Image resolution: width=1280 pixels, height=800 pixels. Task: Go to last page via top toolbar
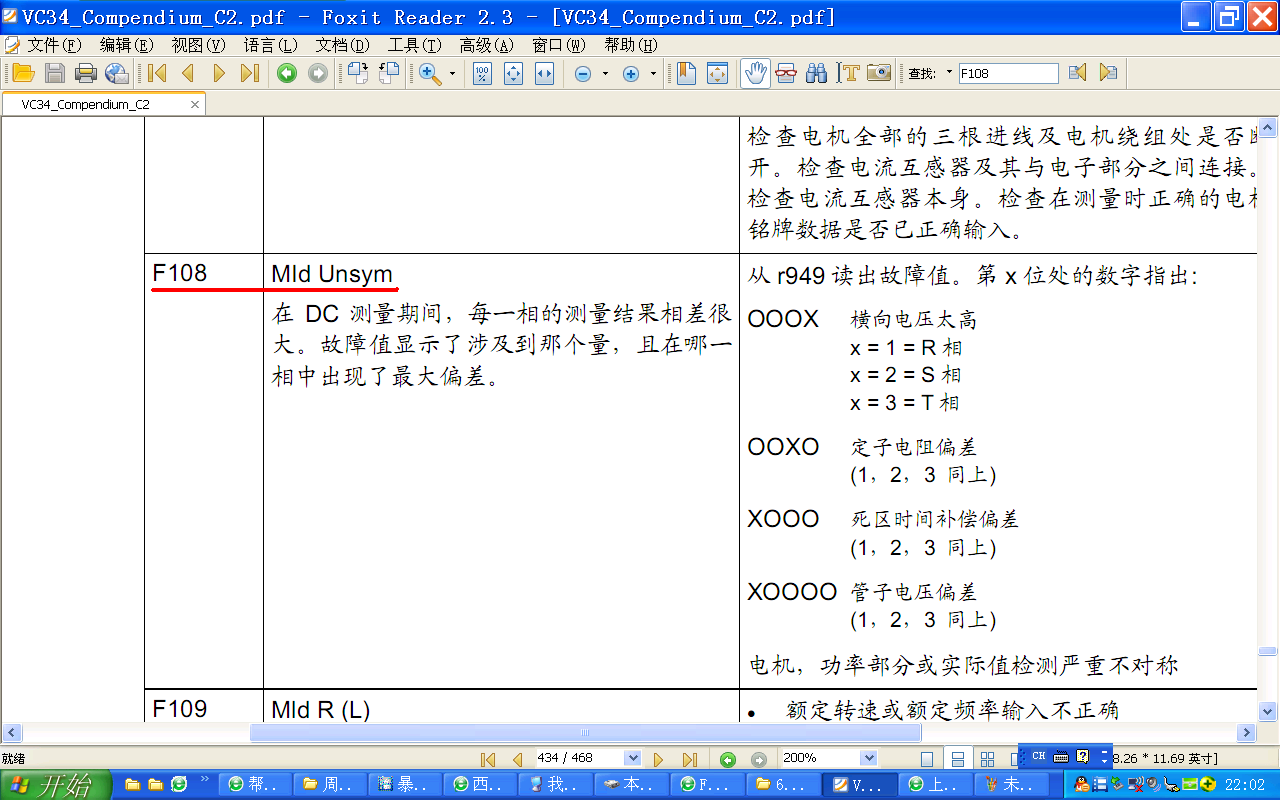click(250, 73)
